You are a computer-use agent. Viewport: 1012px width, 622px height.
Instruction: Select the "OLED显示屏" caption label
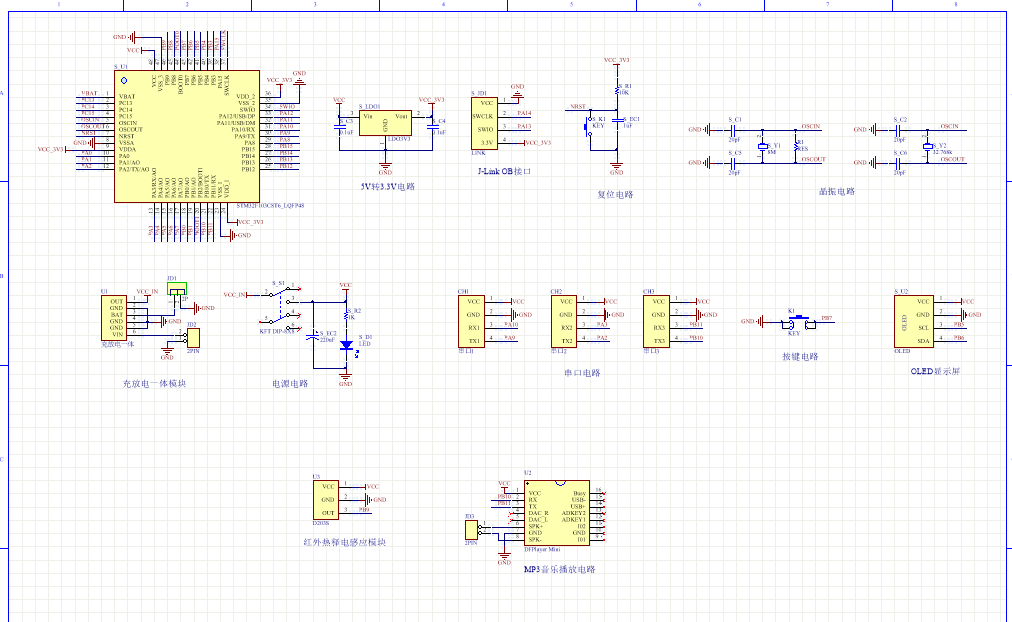934,371
